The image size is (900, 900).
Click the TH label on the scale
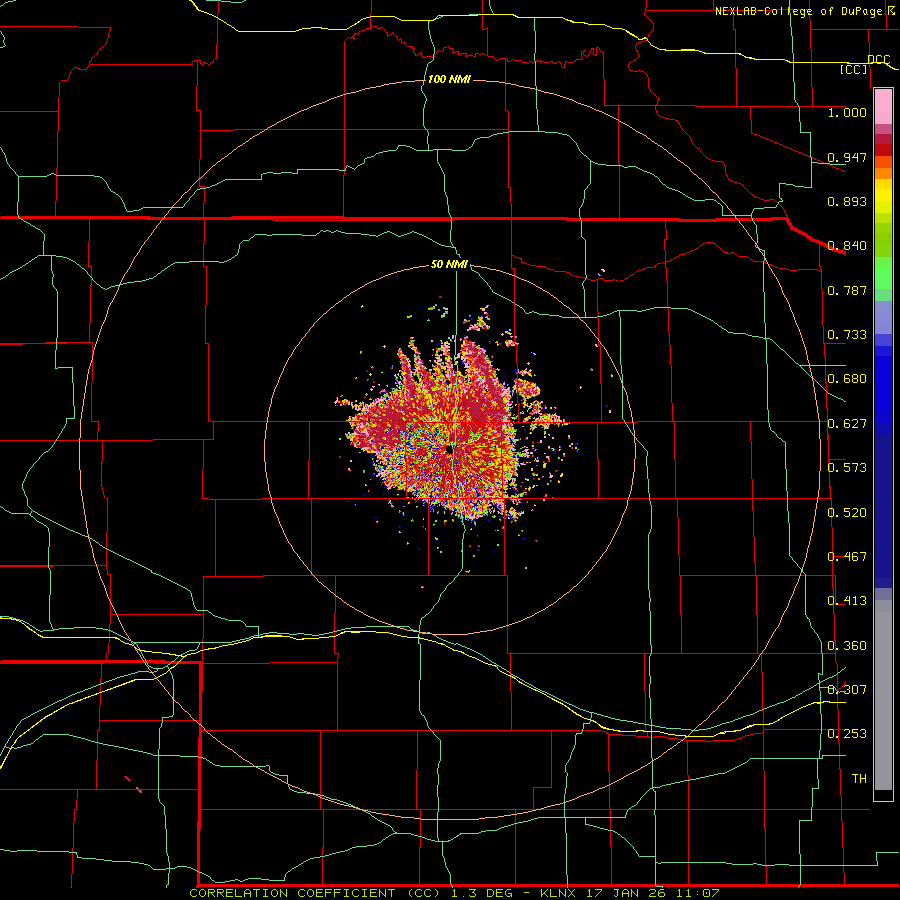click(859, 779)
